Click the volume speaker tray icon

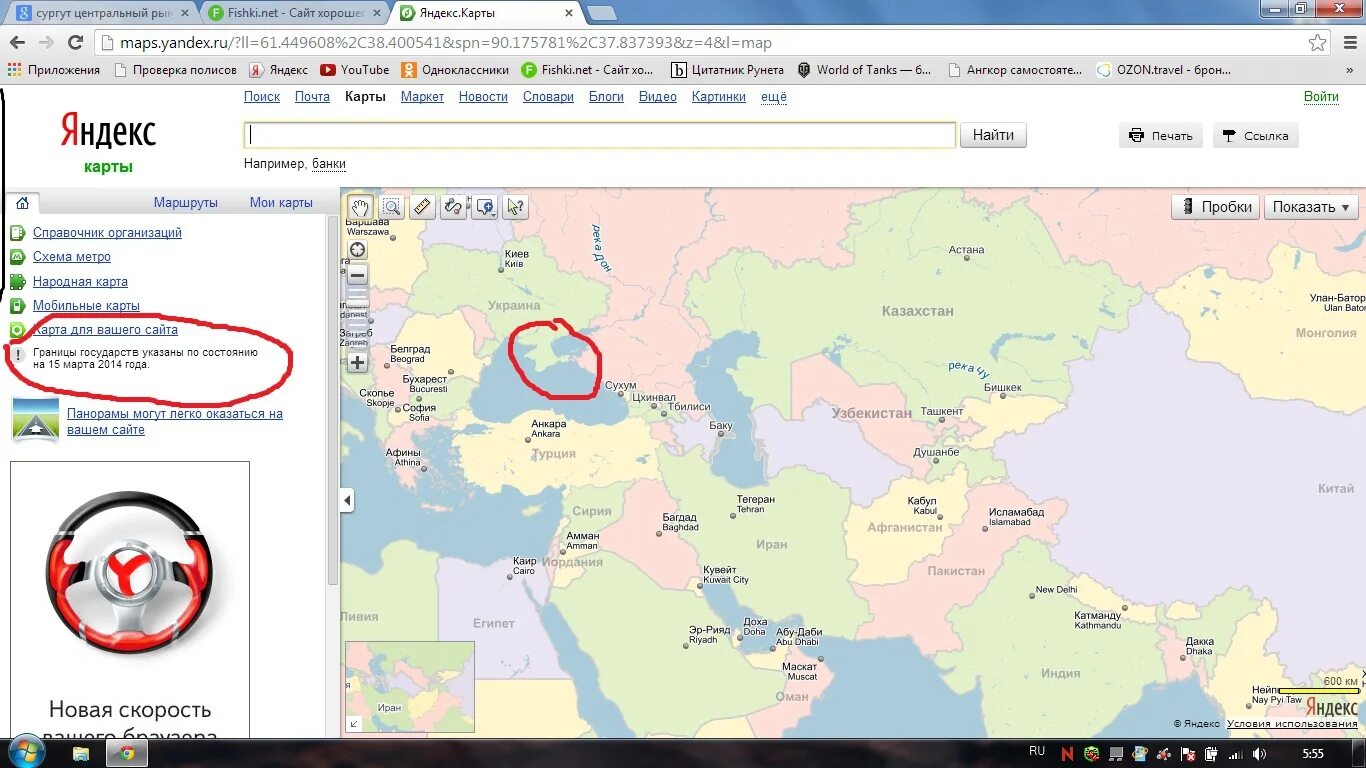point(1259,754)
